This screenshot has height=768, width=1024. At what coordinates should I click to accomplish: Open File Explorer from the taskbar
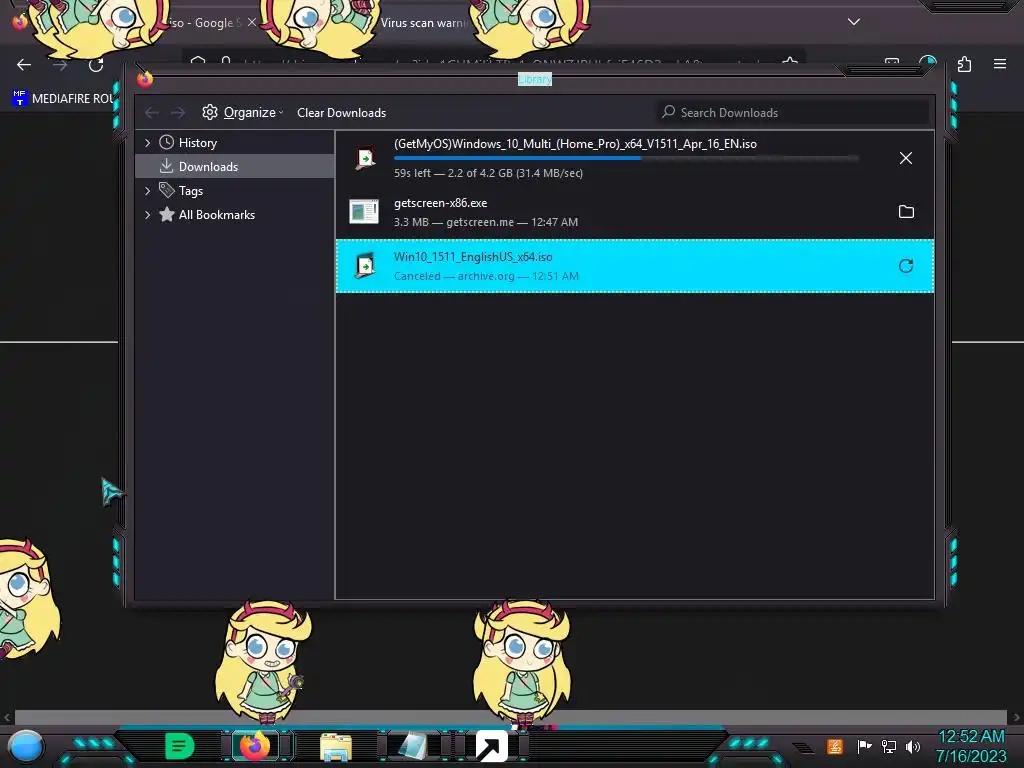336,747
